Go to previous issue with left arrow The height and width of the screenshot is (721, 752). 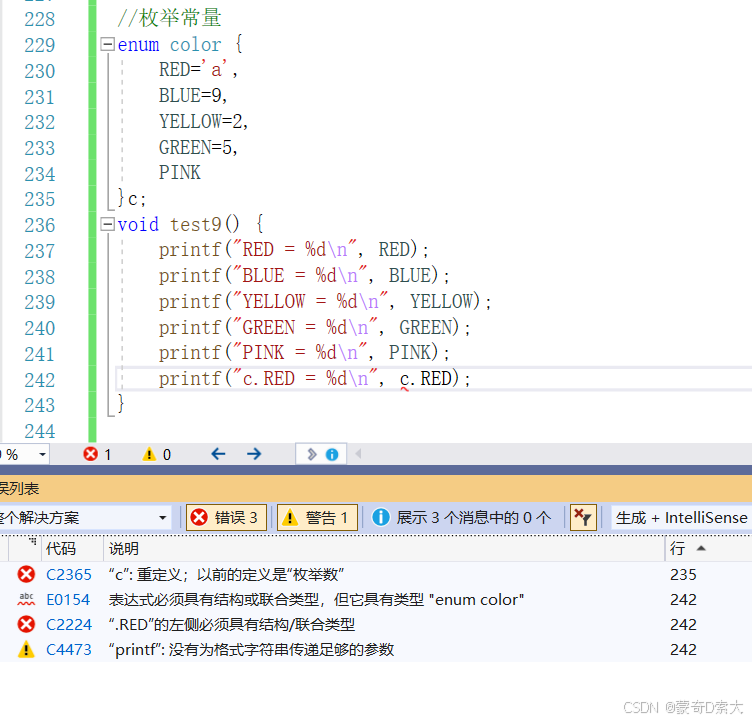point(218,454)
